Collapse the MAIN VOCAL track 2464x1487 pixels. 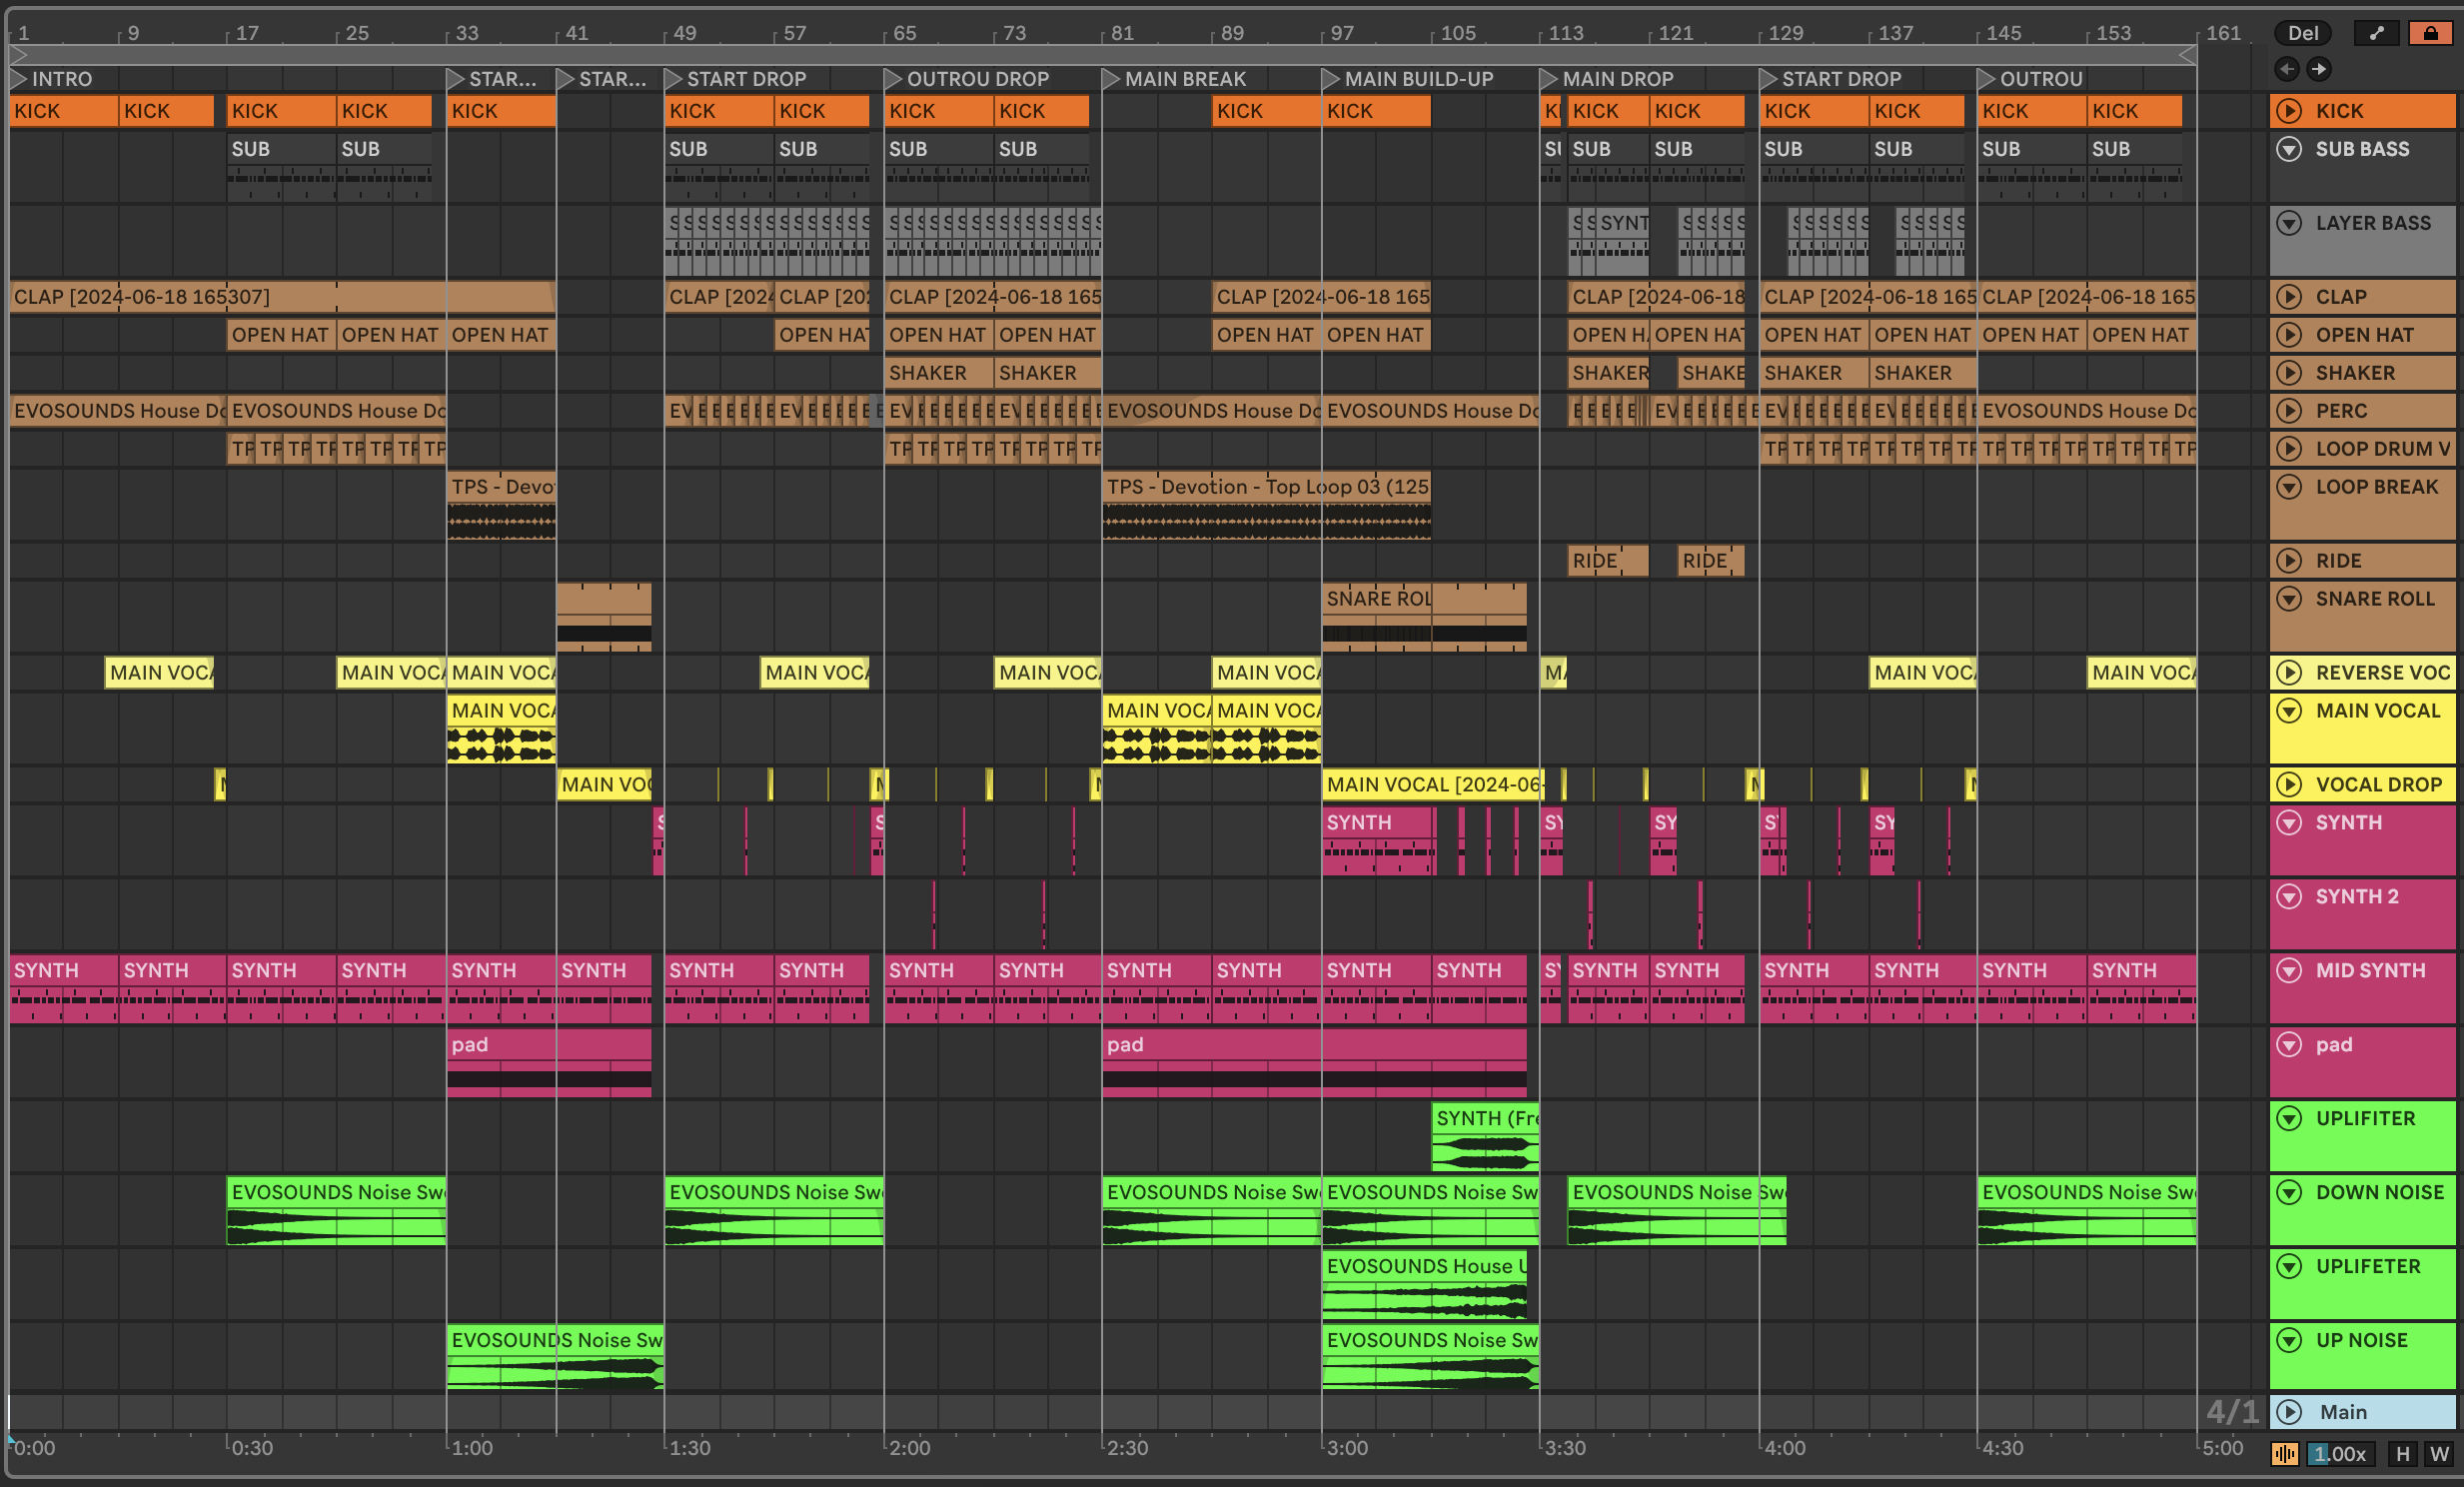point(2289,711)
